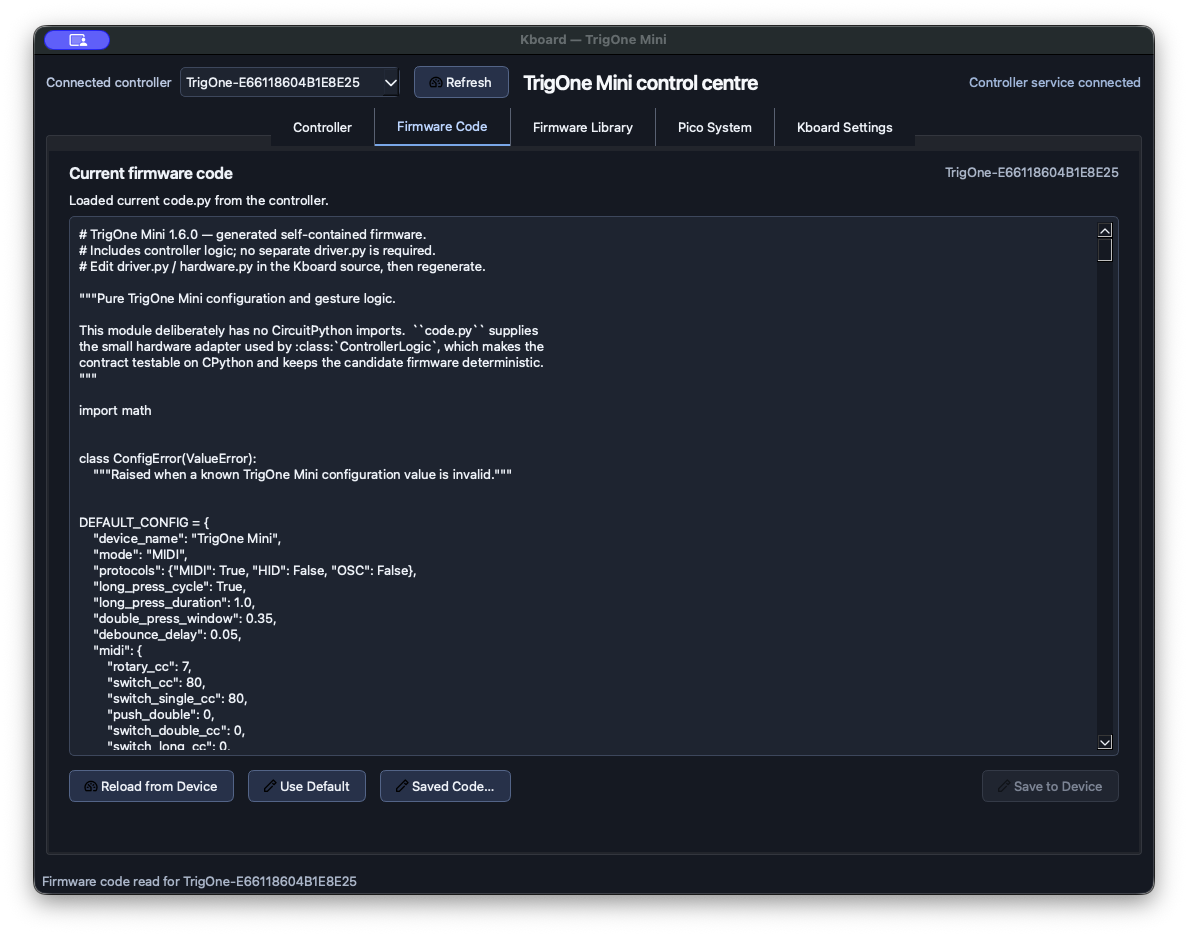
Task: Click the "TrigOne Mini control centre" title
Action: tap(640, 83)
